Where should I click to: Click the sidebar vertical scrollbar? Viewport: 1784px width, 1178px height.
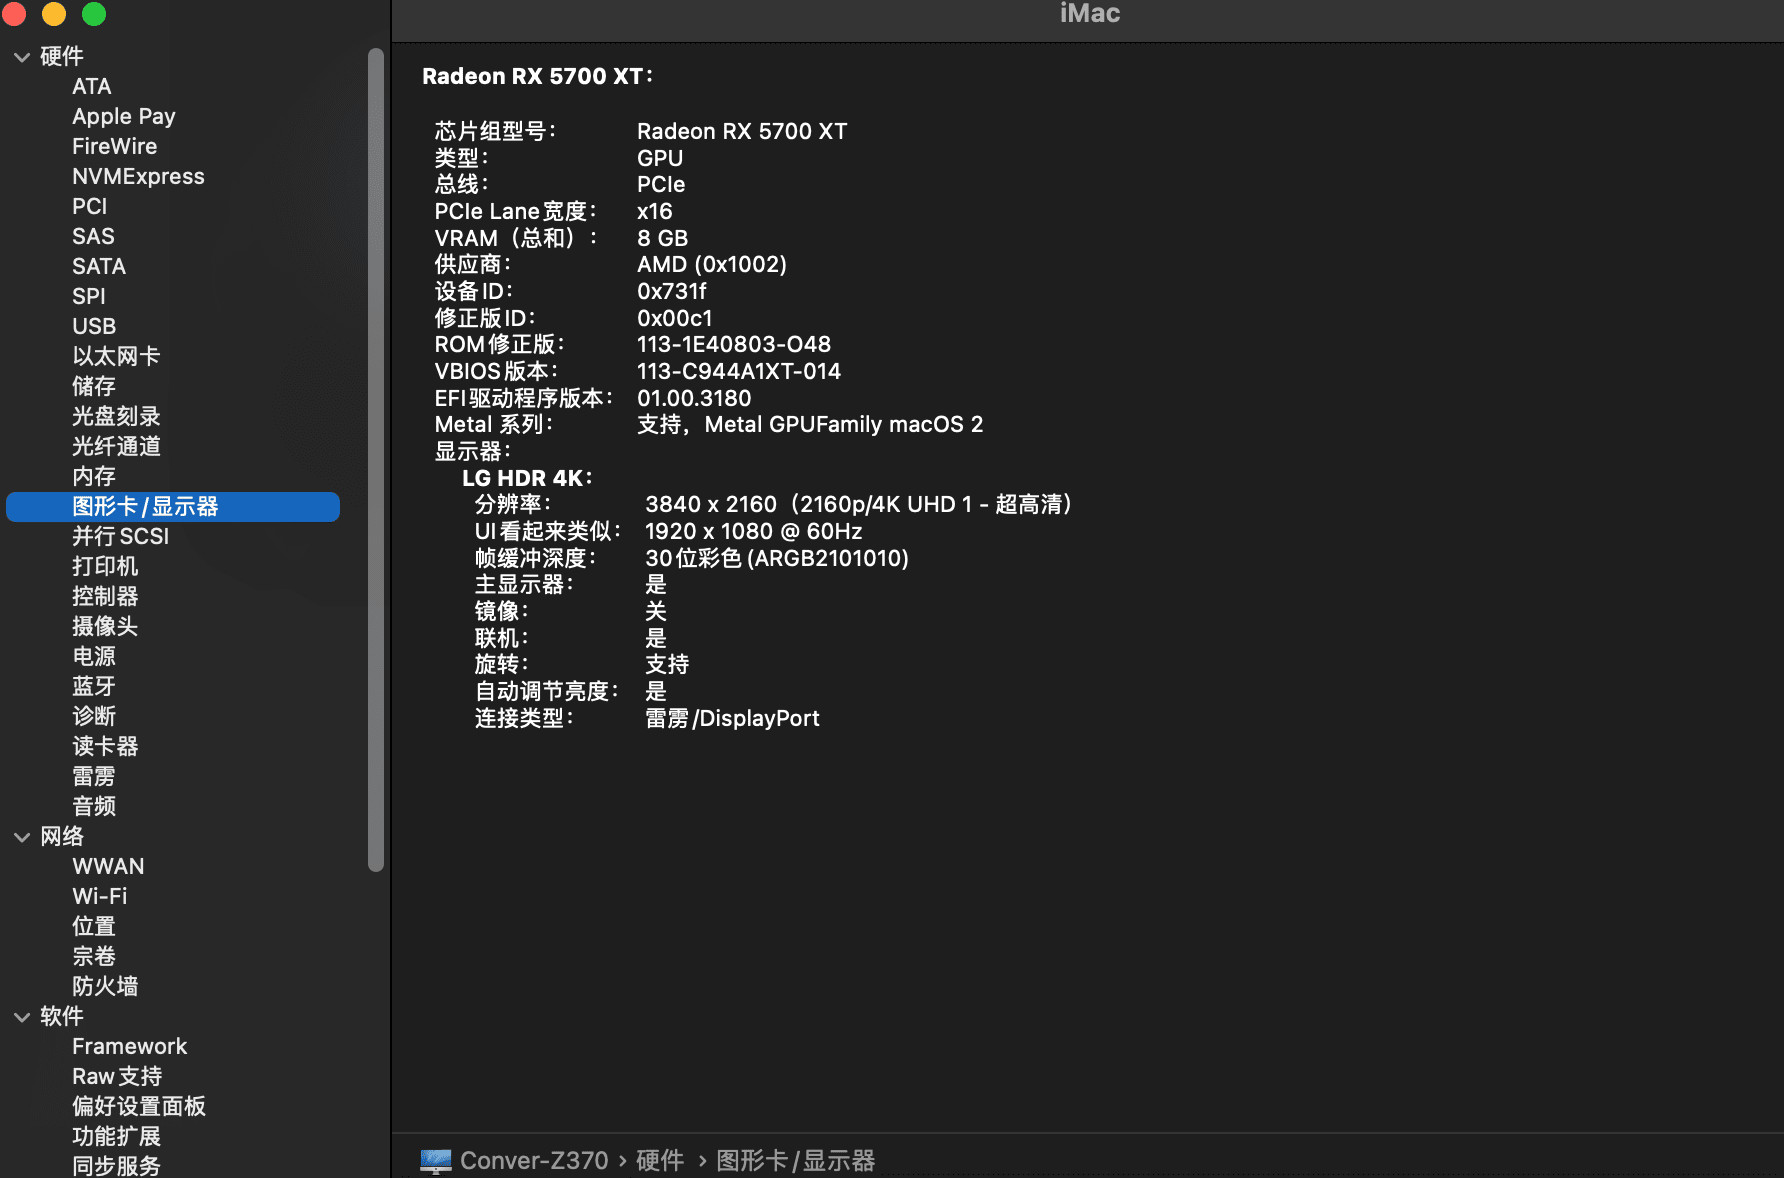click(x=376, y=460)
